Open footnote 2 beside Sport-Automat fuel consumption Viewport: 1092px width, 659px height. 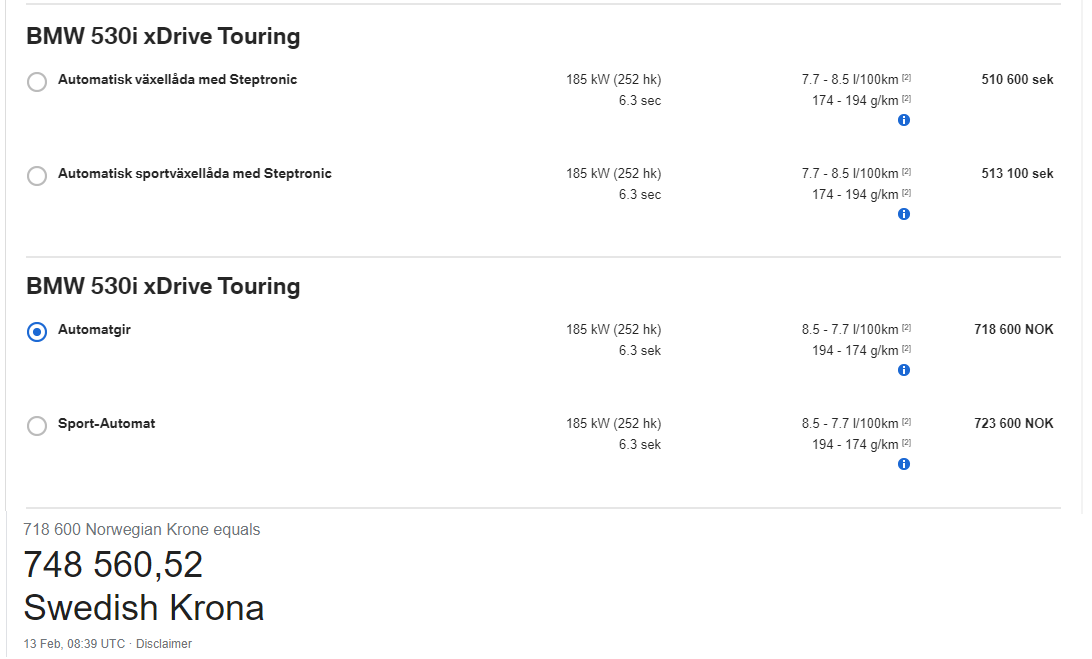(x=906, y=422)
